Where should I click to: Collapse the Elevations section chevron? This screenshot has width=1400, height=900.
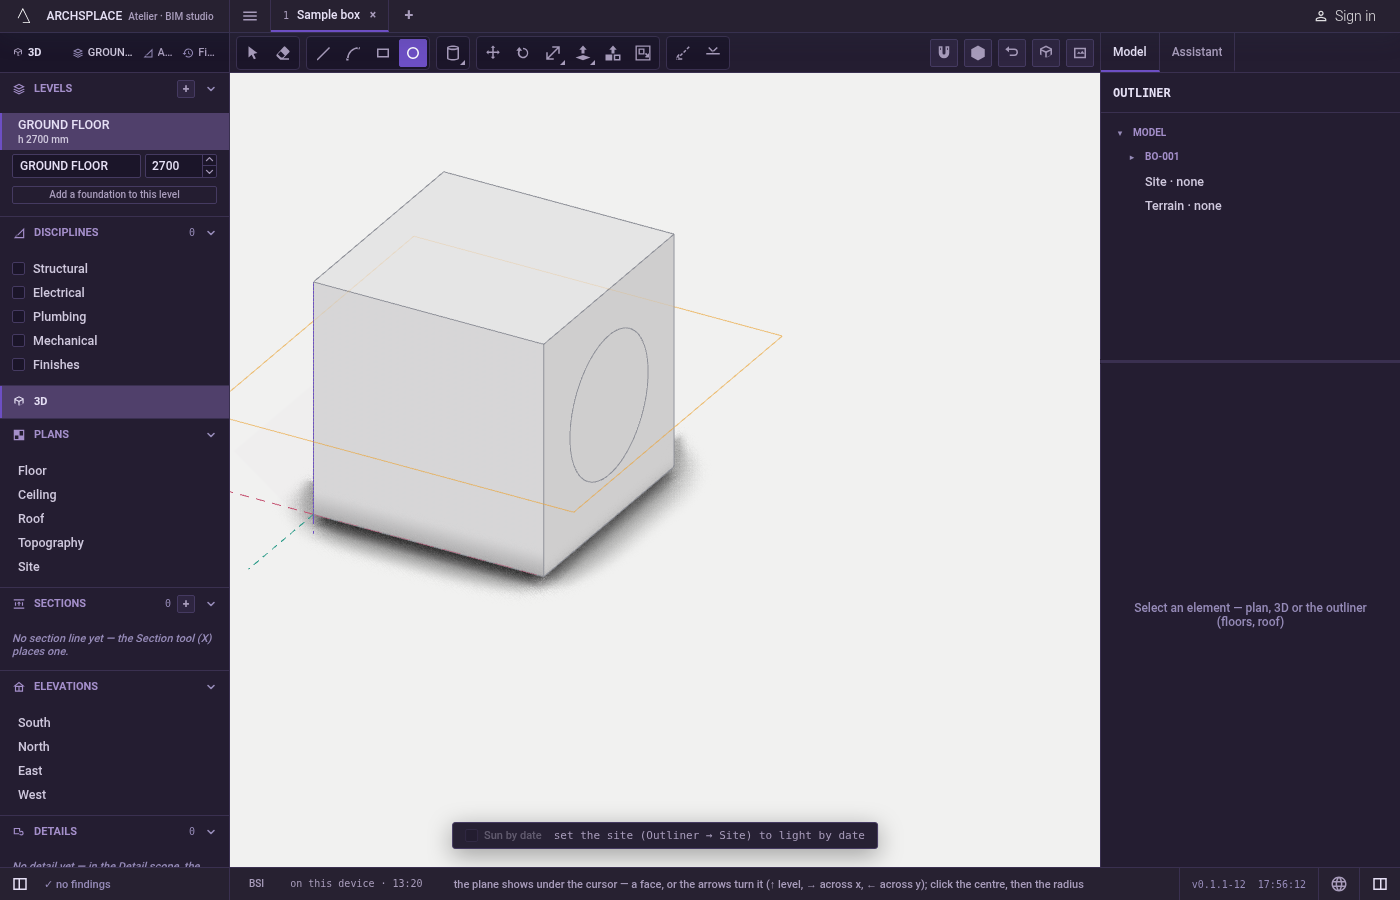click(211, 687)
